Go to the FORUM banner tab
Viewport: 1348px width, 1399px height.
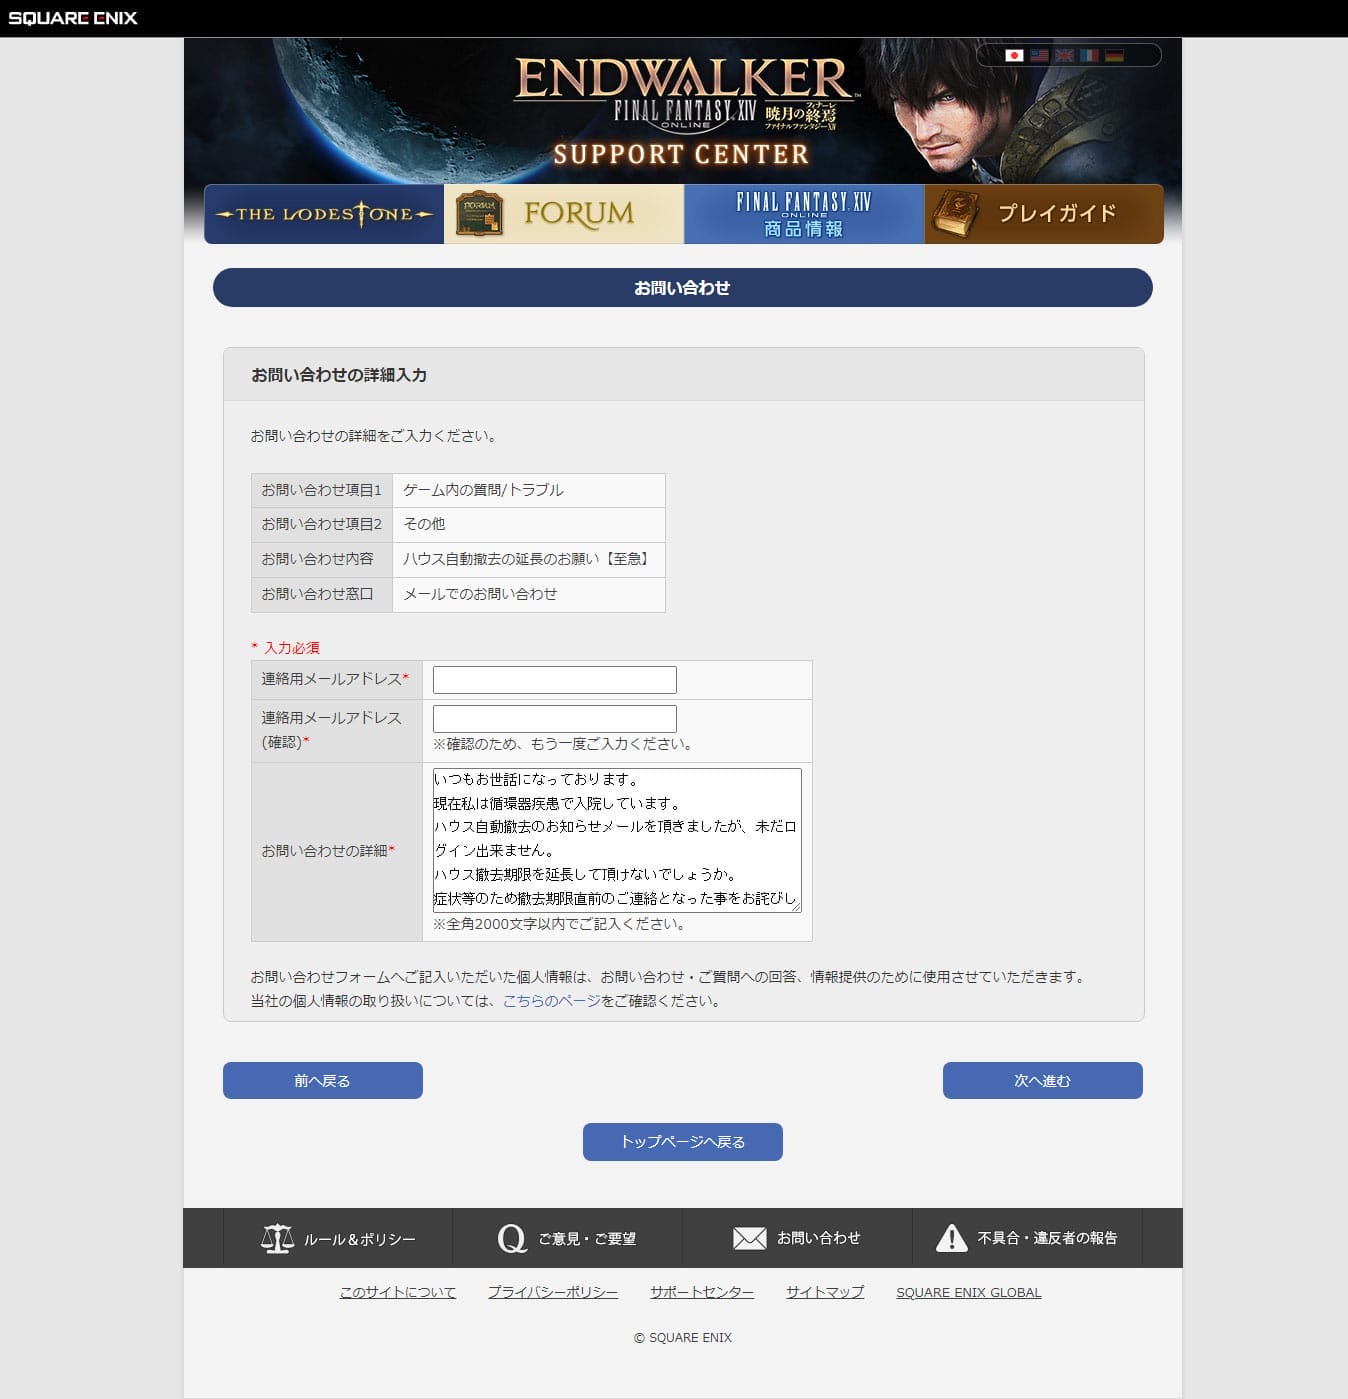pos(564,214)
